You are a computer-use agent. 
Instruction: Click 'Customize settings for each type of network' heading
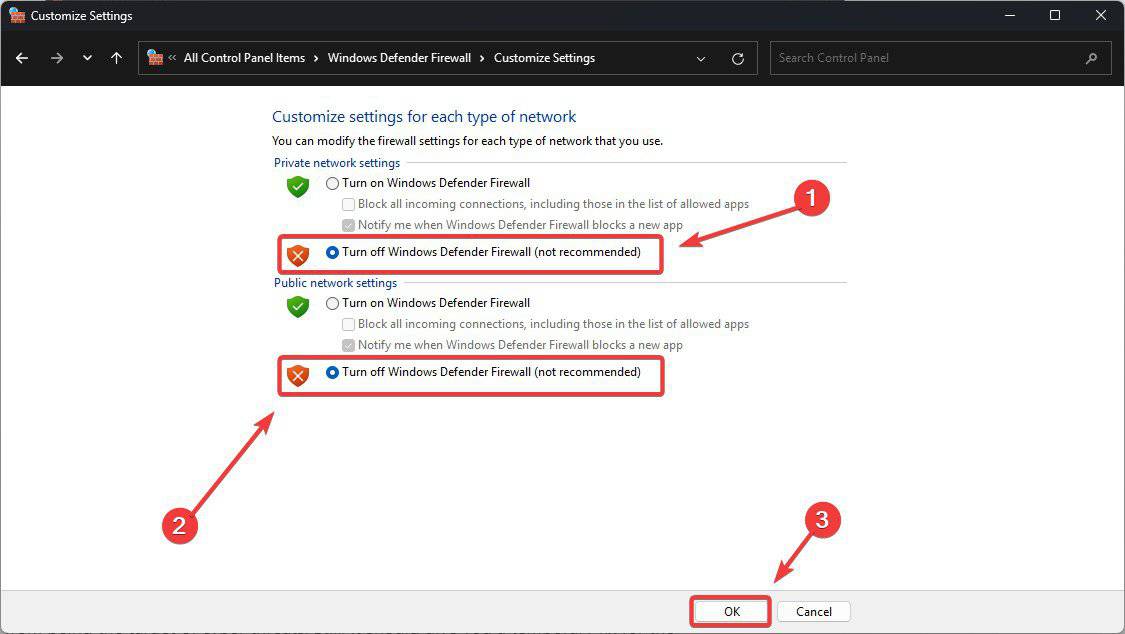(424, 117)
